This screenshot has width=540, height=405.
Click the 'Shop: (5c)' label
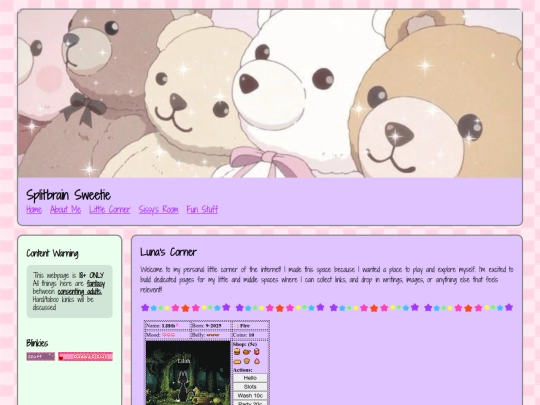point(245,344)
